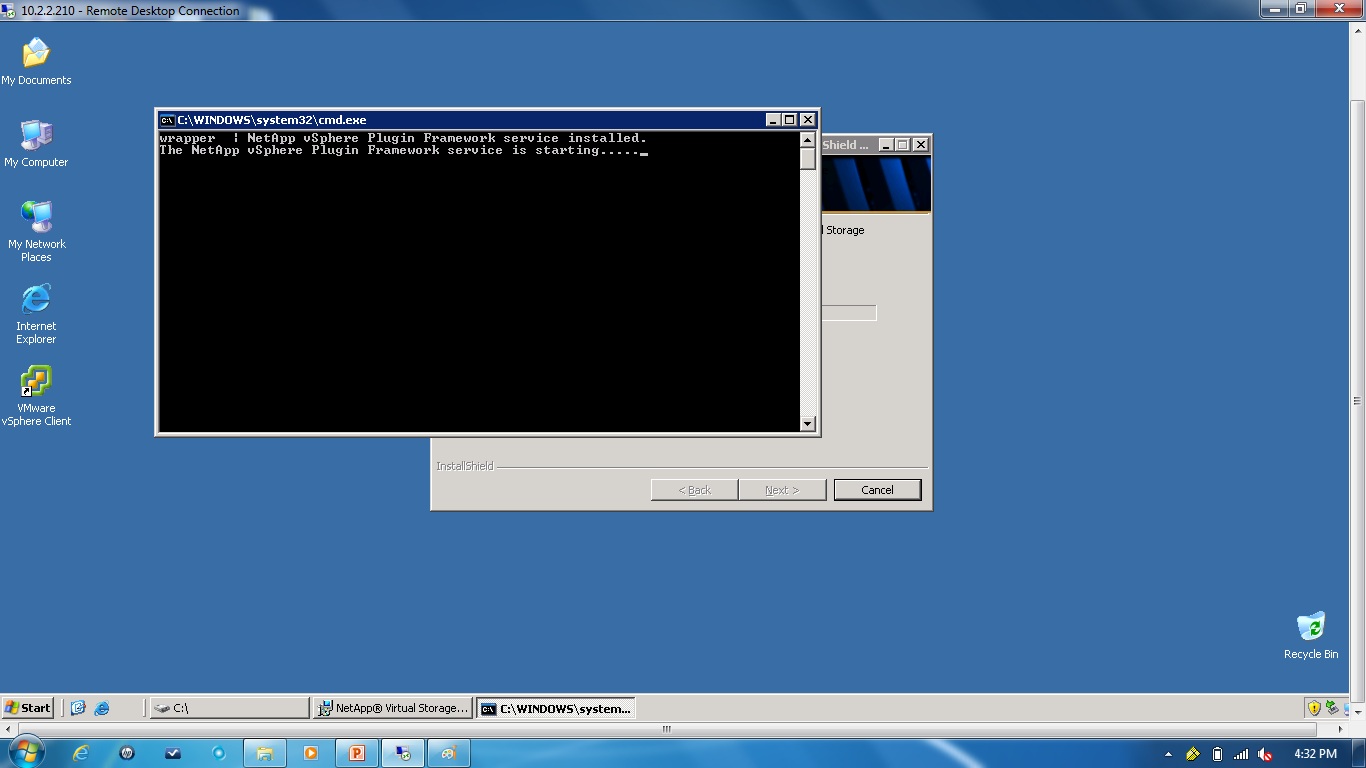Click the battery icon in the Windows 7 tray

[1216, 753]
